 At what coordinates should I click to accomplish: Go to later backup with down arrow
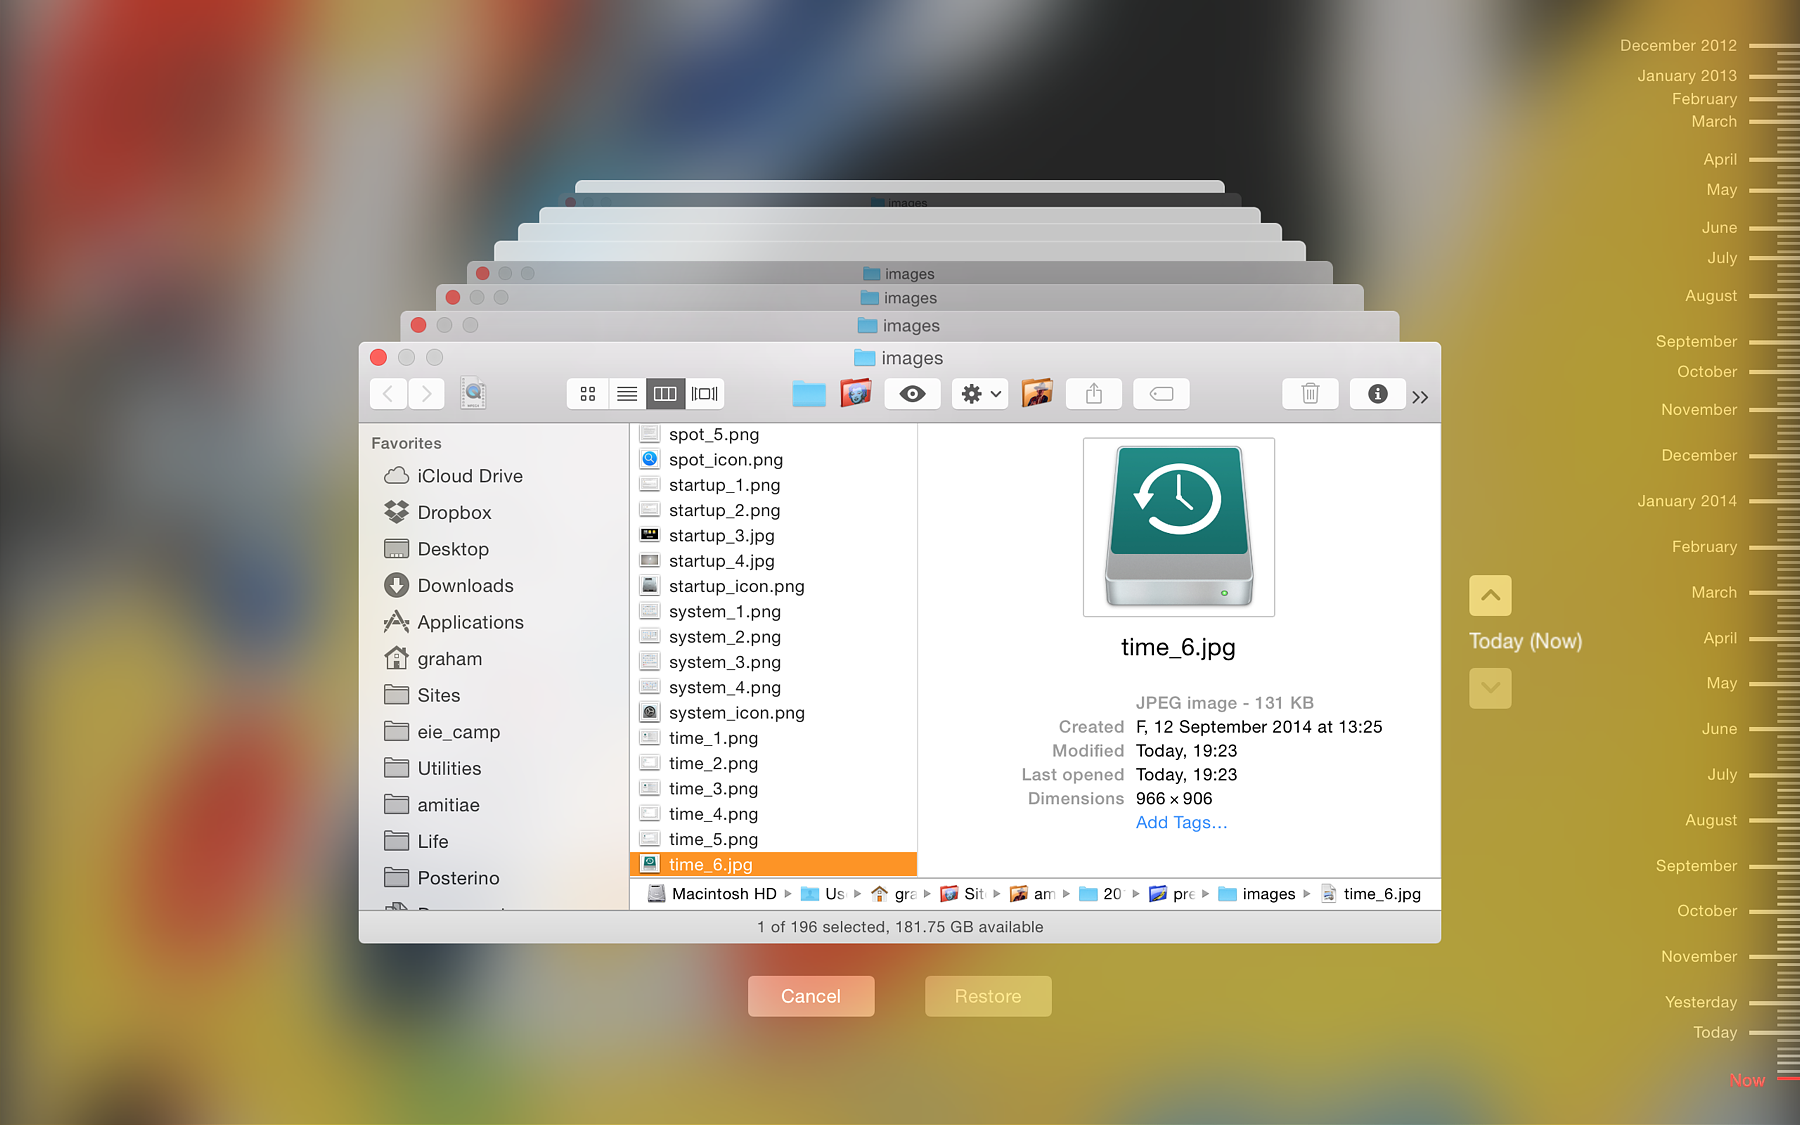(x=1490, y=688)
